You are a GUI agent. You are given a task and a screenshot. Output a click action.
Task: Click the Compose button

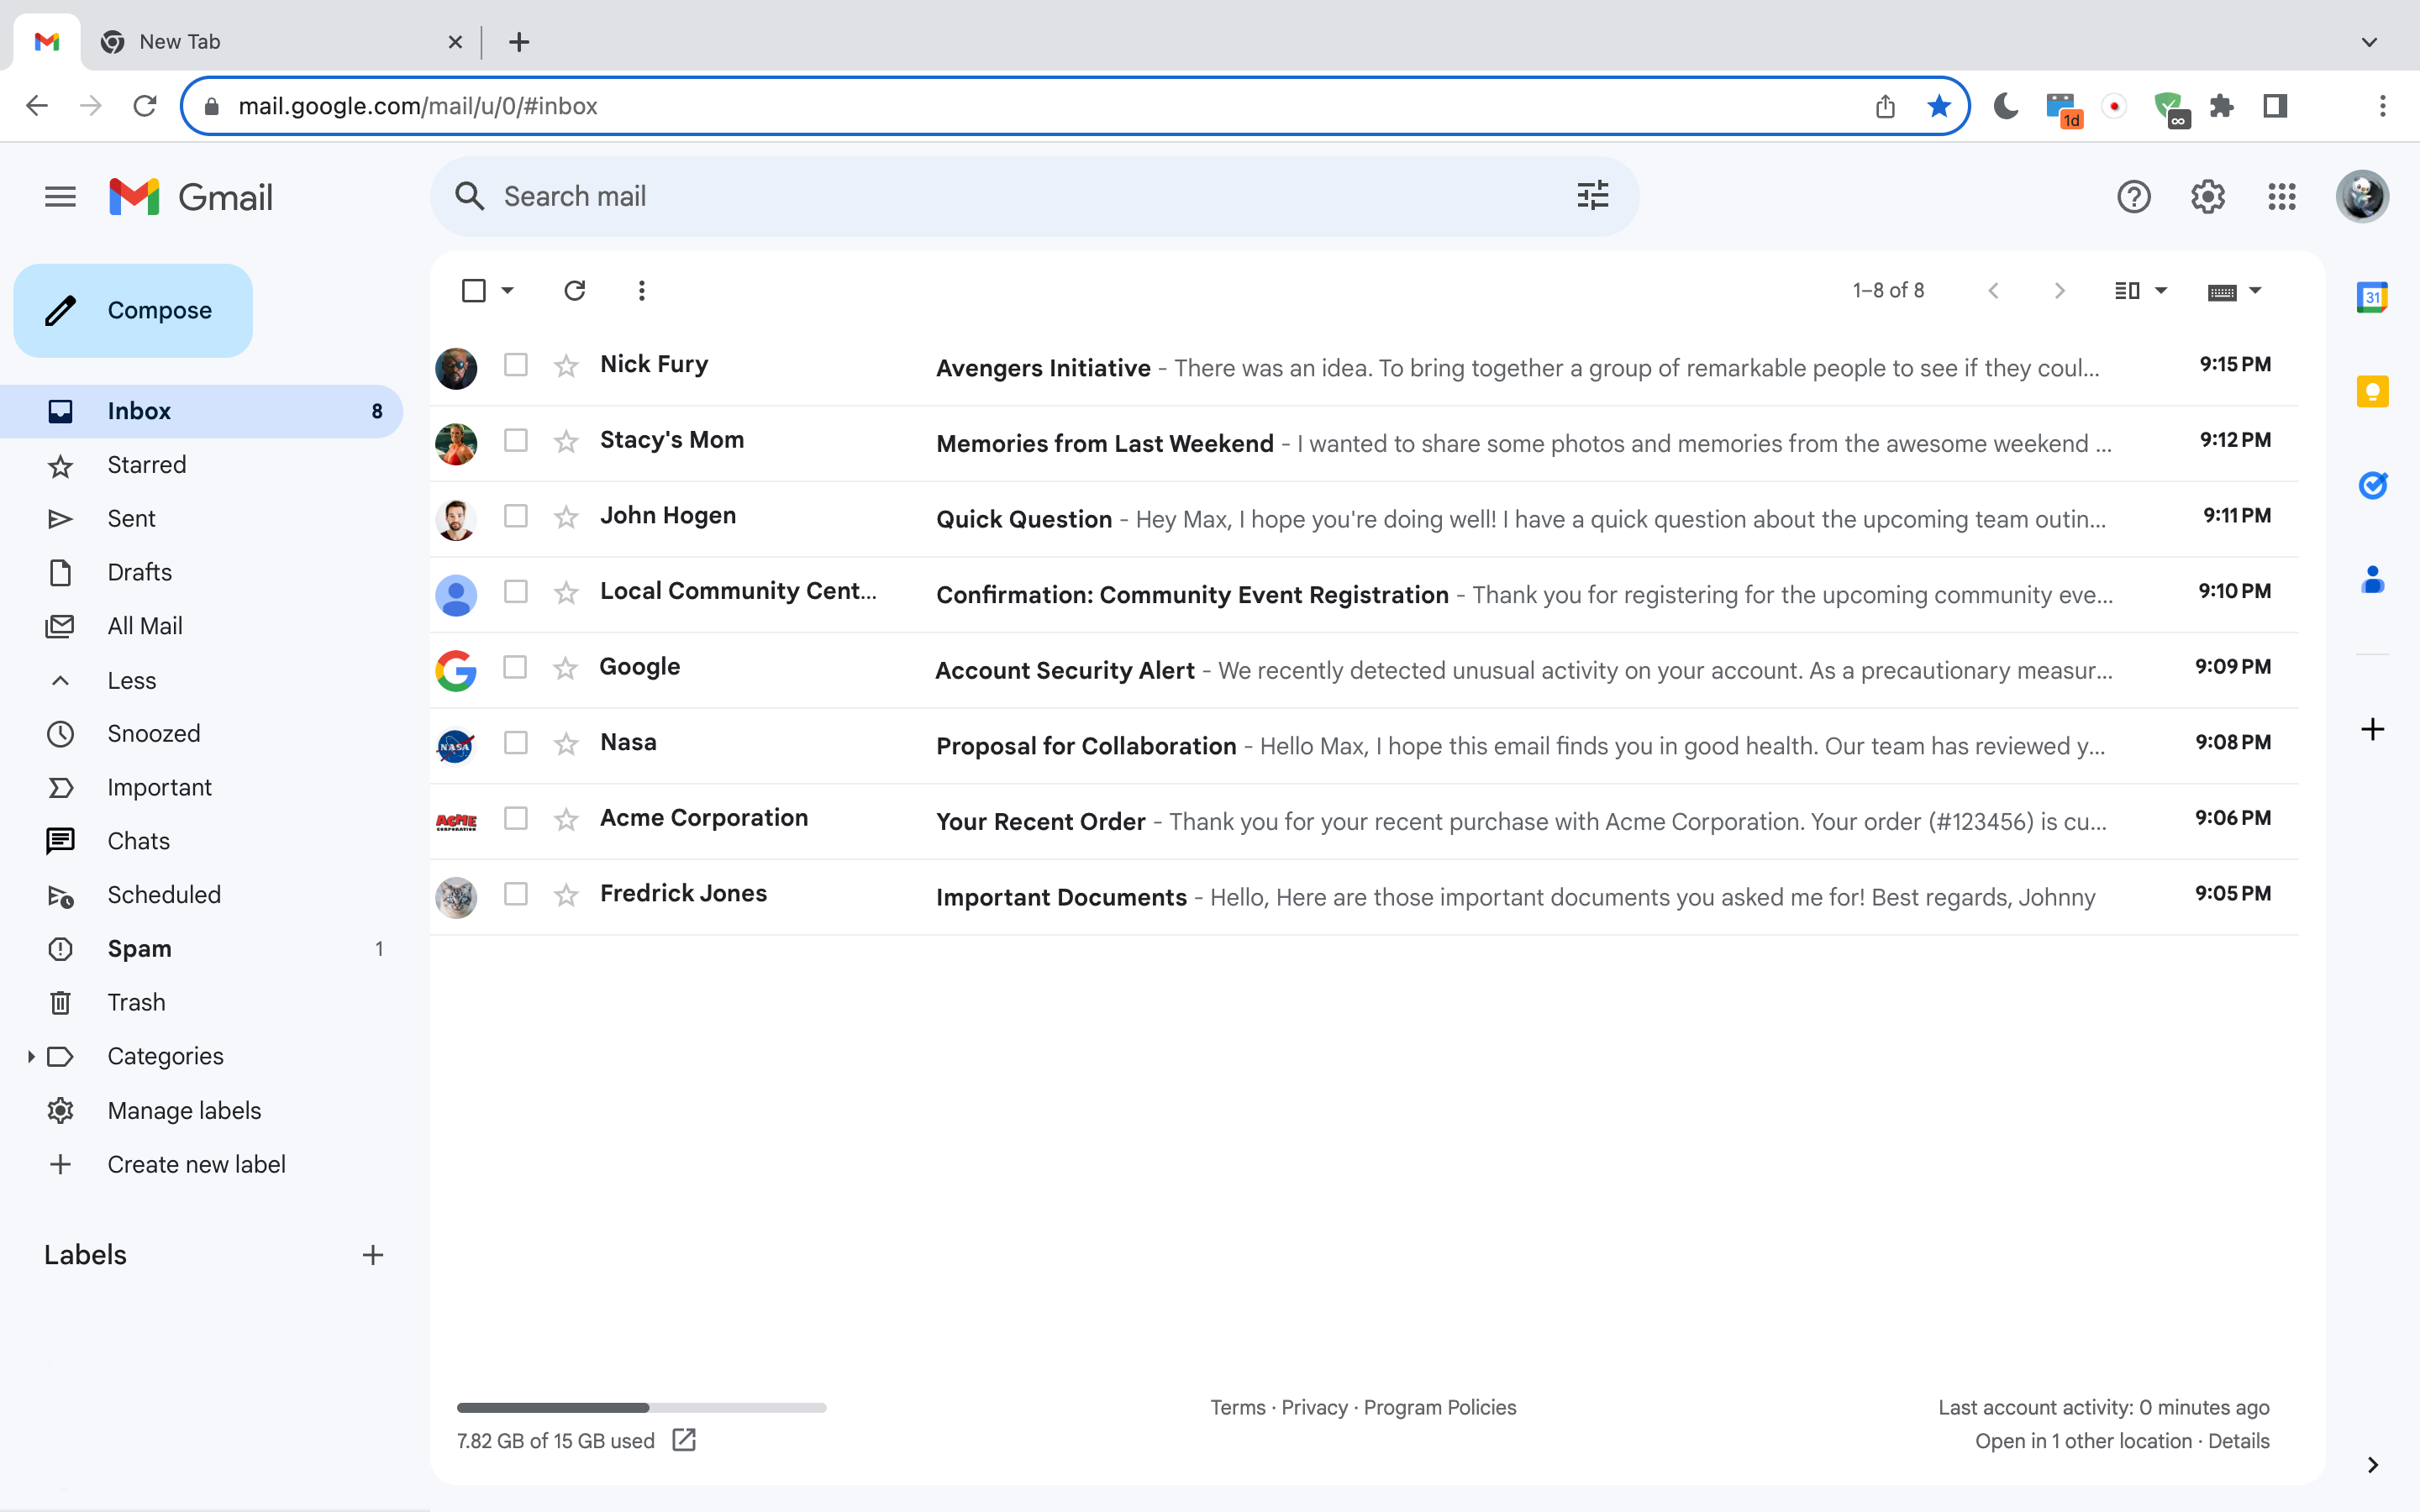[133, 310]
